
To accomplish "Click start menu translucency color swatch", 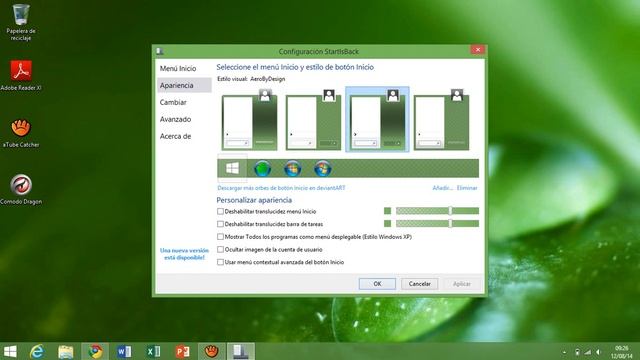I will pyautogui.click(x=387, y=211).
